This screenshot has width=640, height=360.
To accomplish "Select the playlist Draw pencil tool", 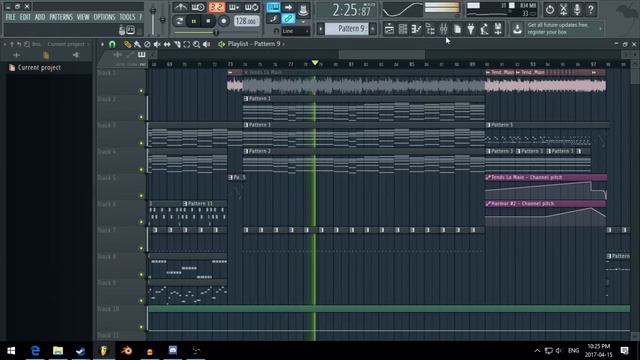I will [x=127, y=44].
